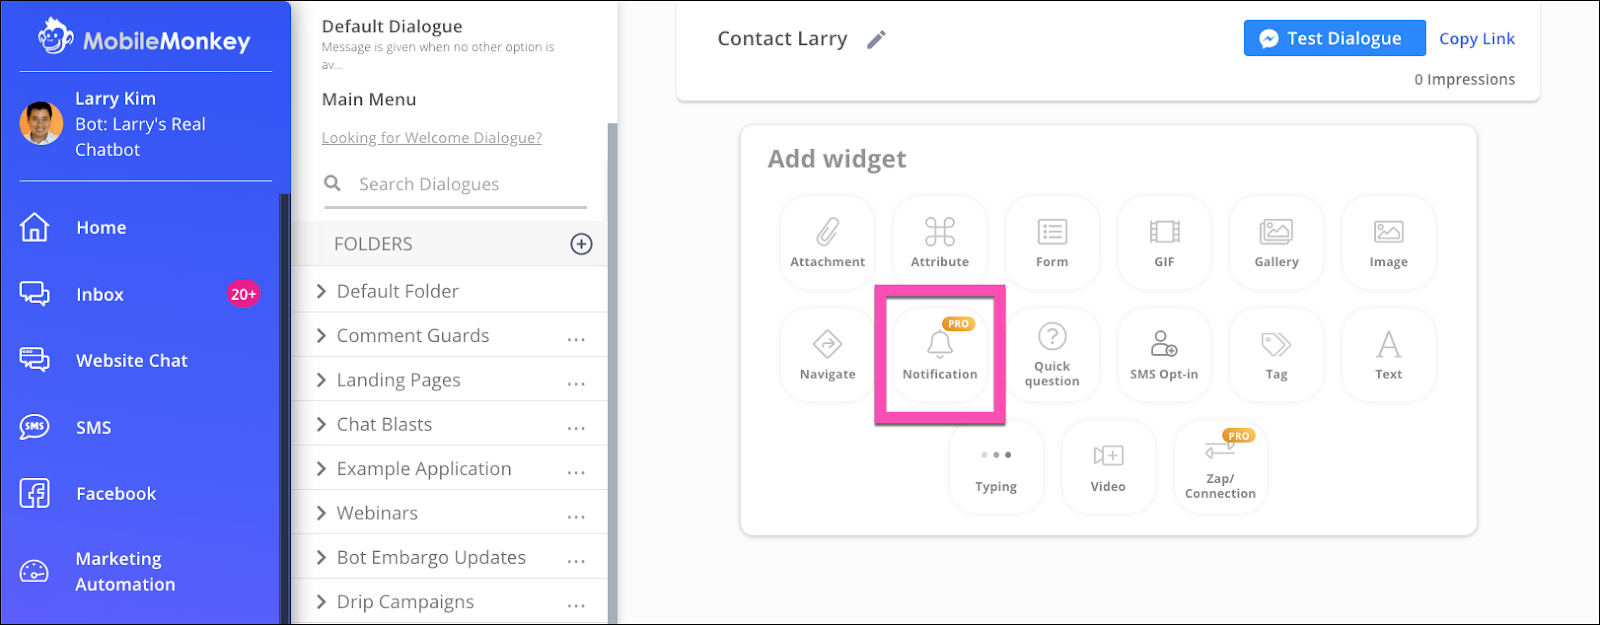Select the Notification widget
This screenshot has width=1600, height=625.
[939, 354]
